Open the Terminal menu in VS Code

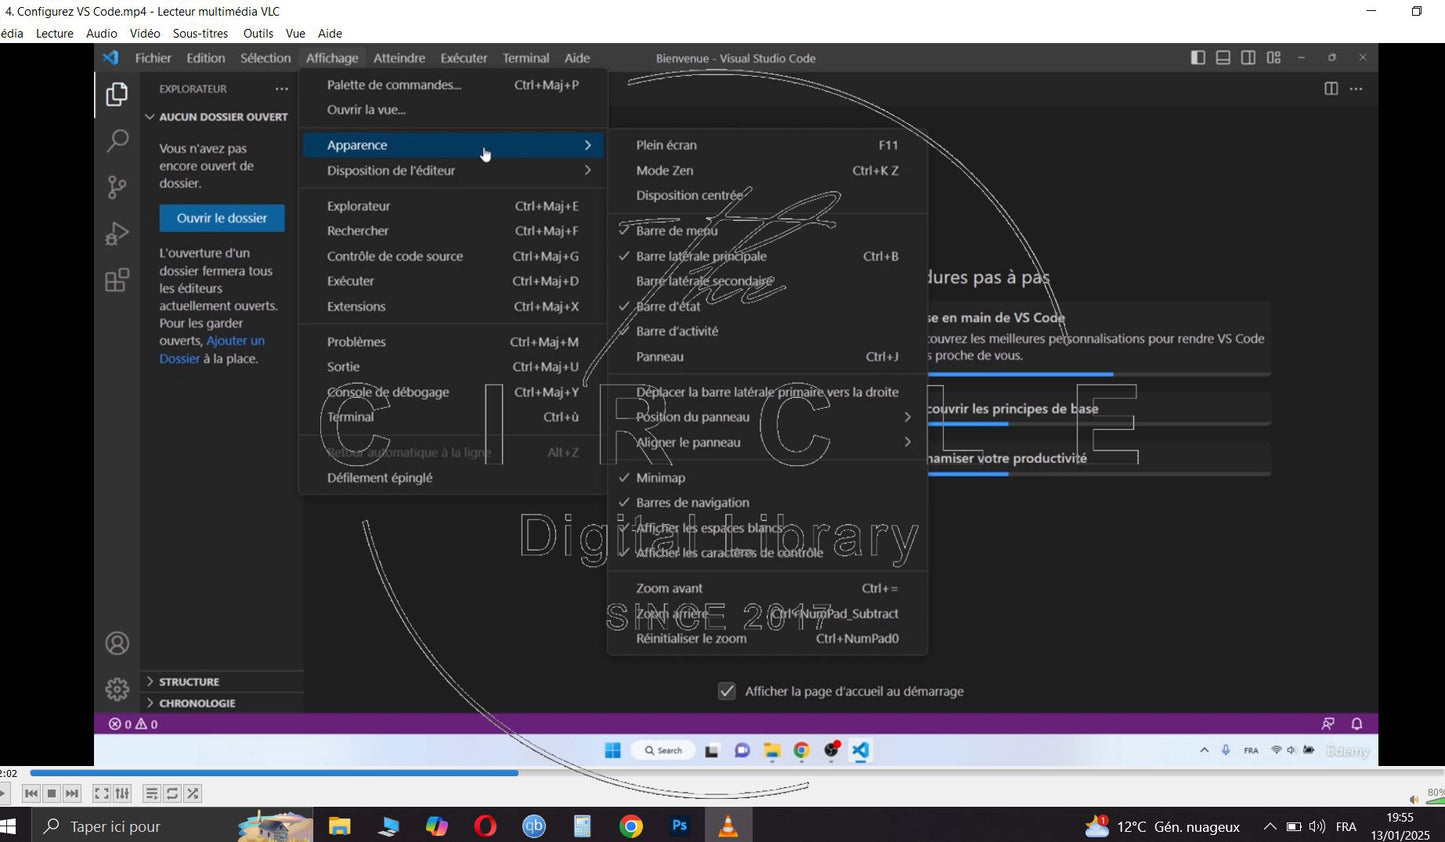coord(525,58)
